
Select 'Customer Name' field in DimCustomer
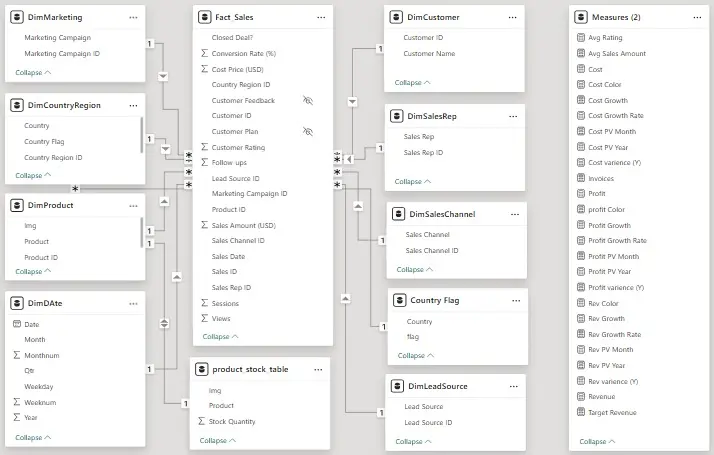tap(429, 53)
